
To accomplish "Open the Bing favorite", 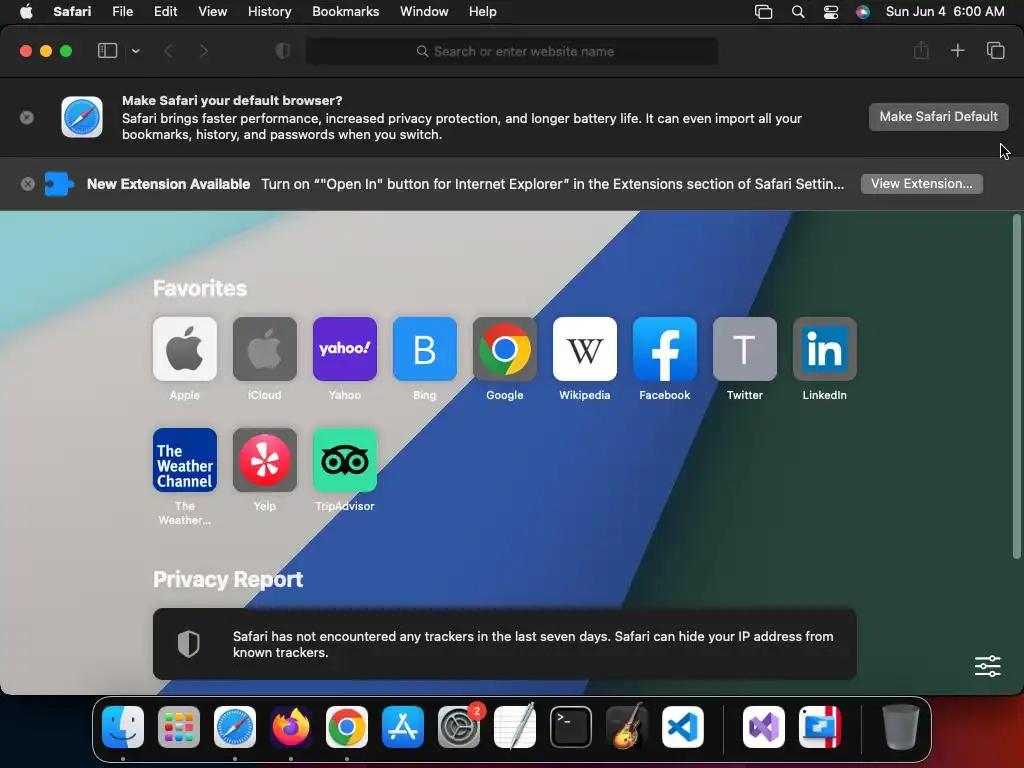I will pos(424,349).
